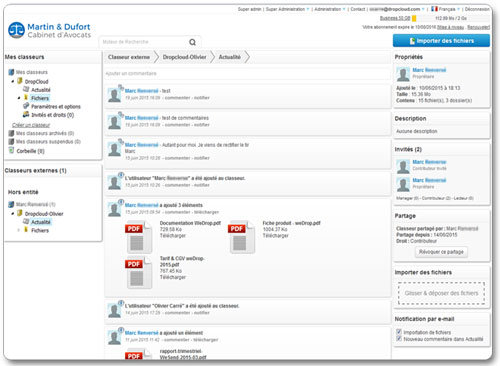Toggle Importation de fichiers notification checkbox

[x=399, y=332]
